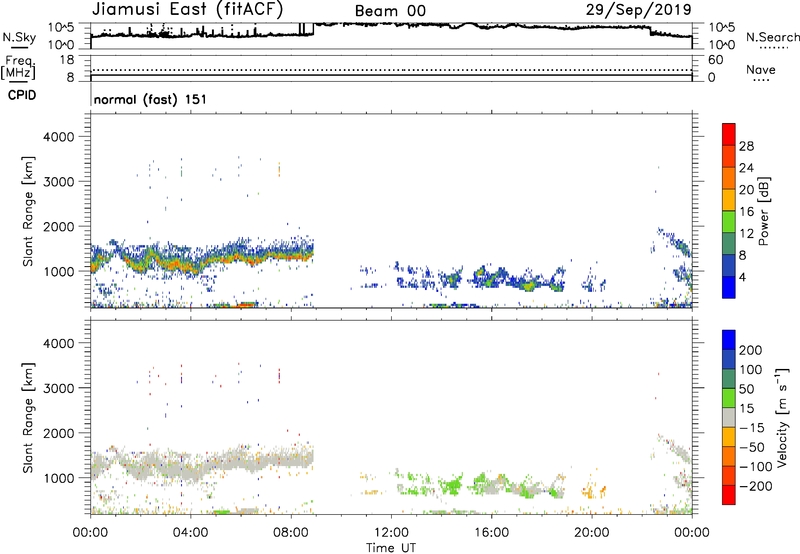Click the 4000 tick on power panel
800x554 pixels.
pyautogui.click(x=58, y=137)
